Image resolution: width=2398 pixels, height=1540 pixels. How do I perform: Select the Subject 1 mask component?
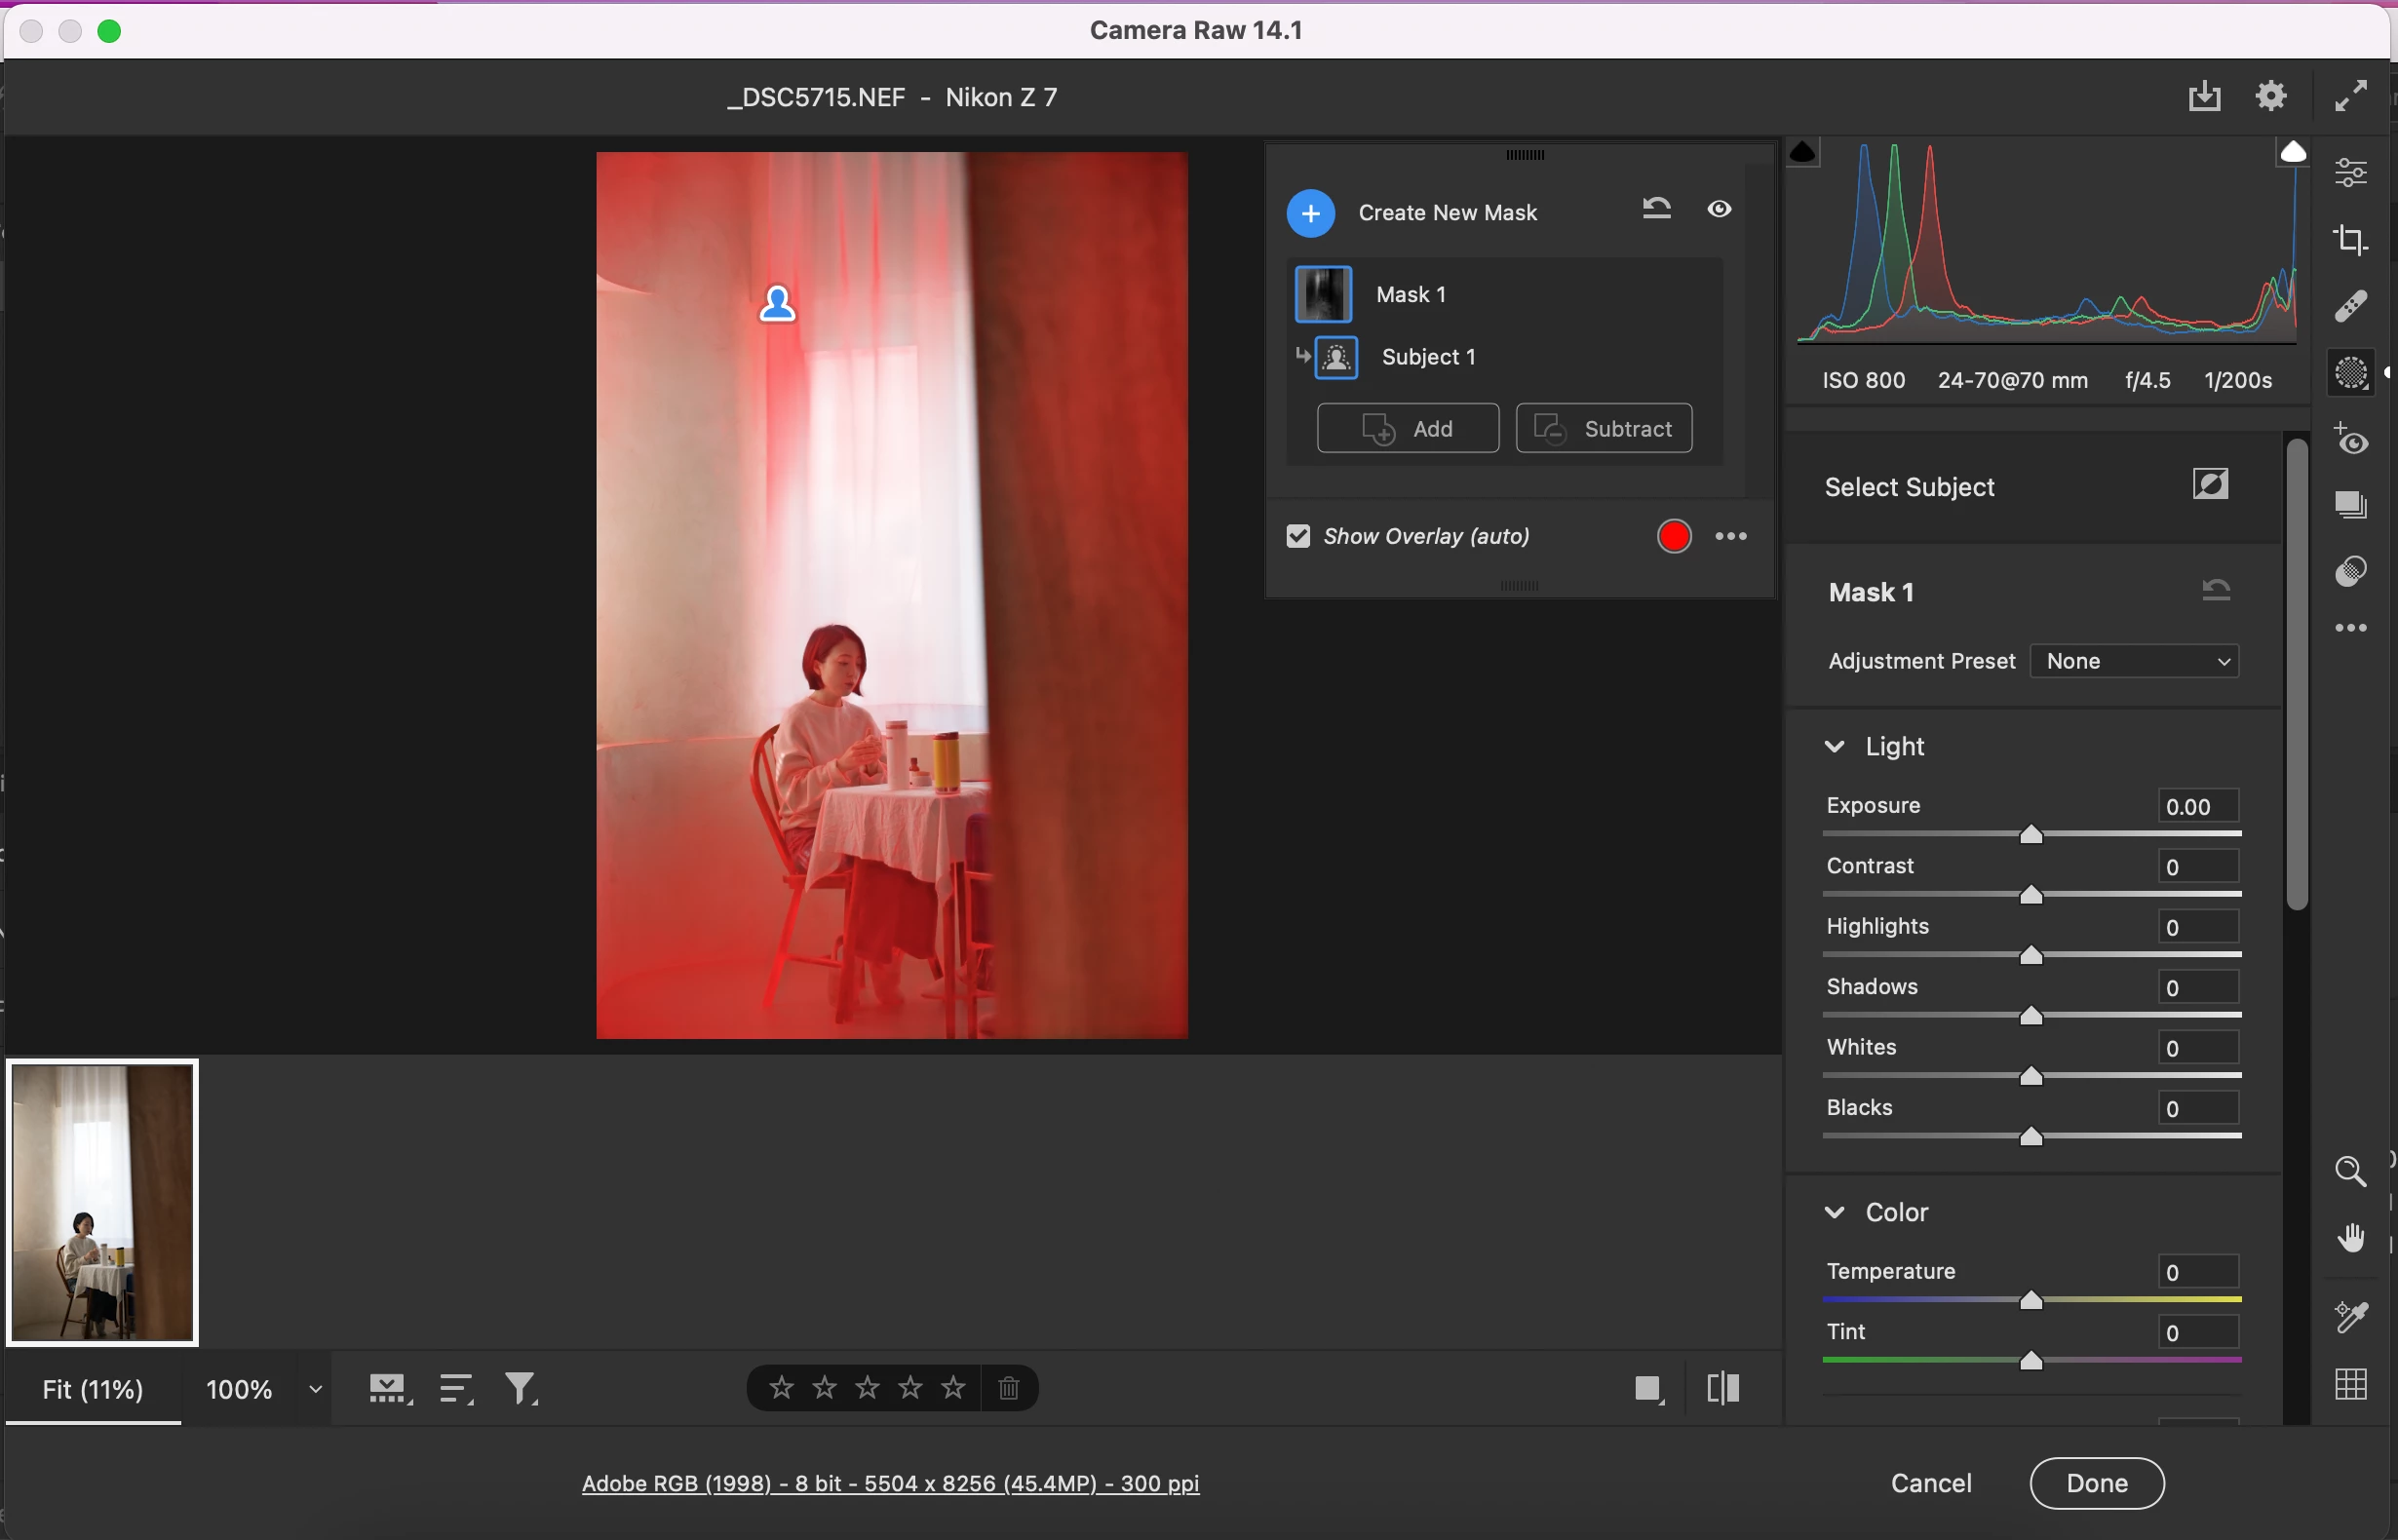[x=1427, y=357]
